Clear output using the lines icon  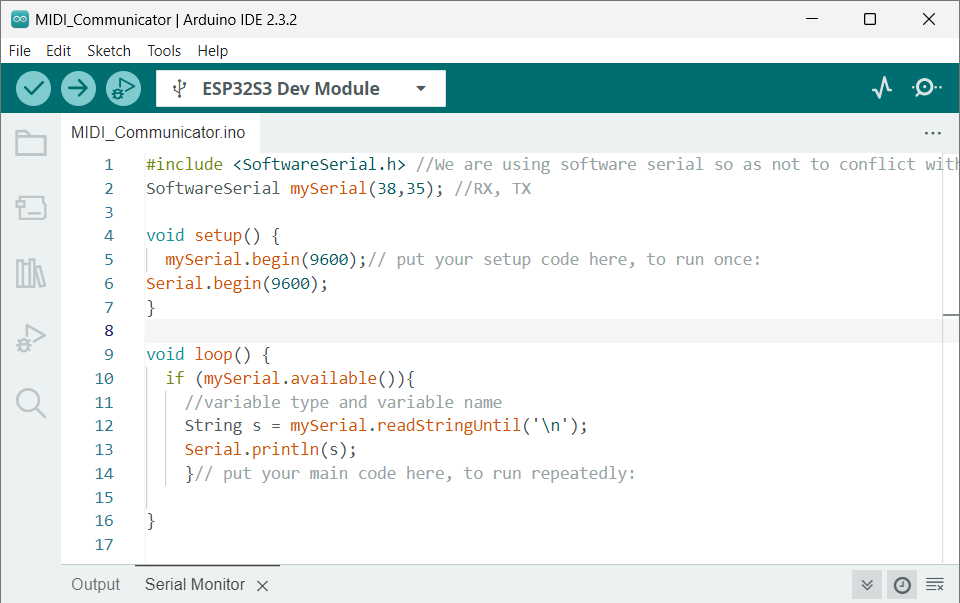935,585
